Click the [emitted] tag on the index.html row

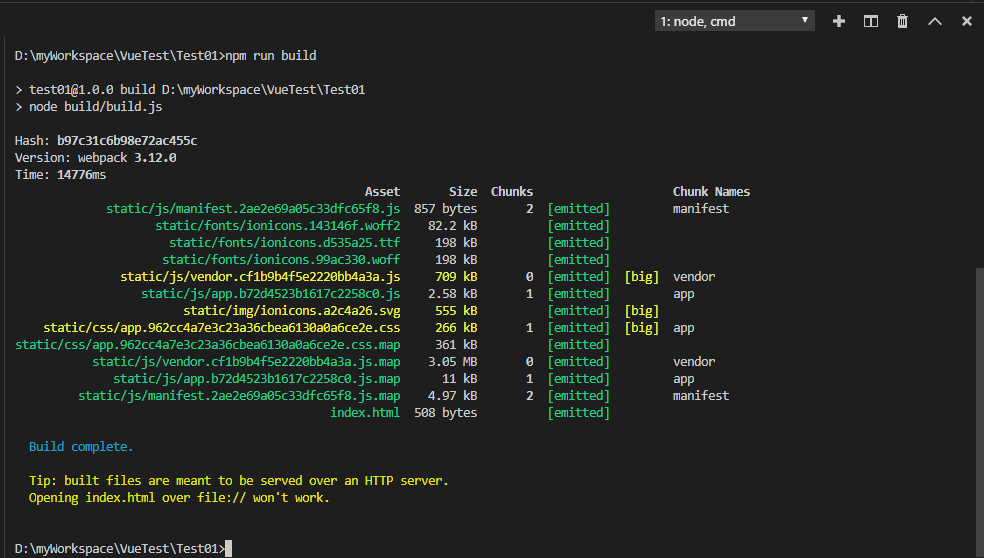(579, 412)
